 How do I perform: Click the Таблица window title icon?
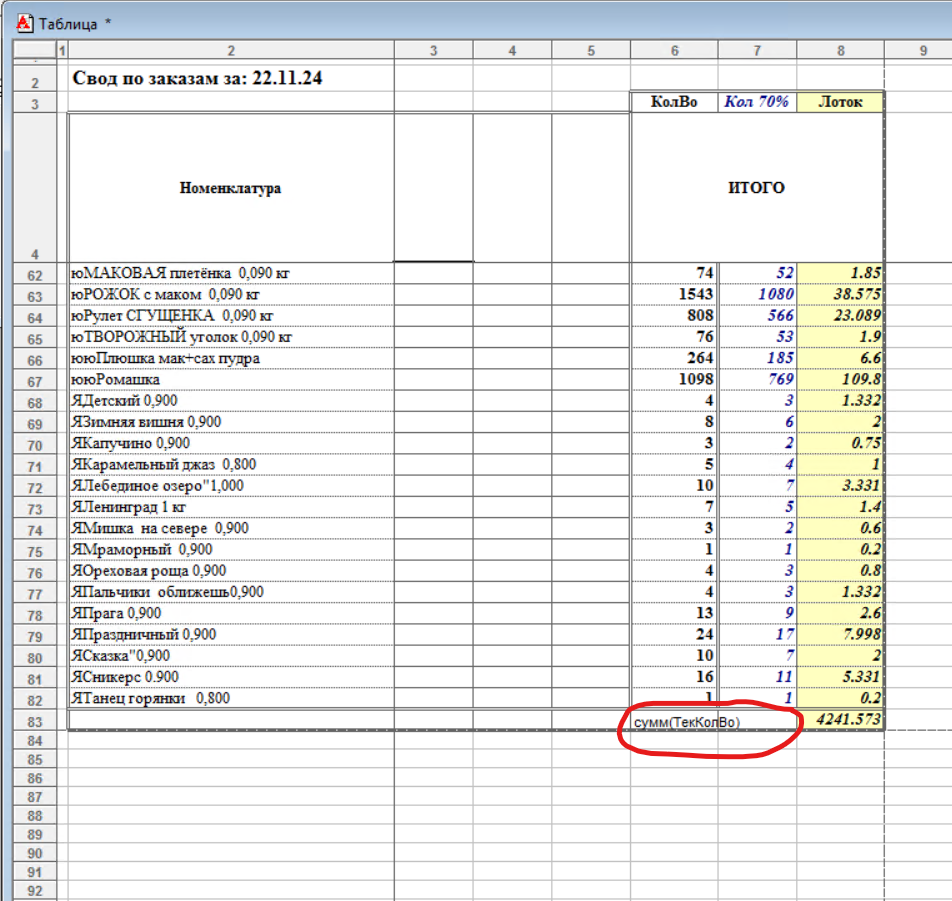(x=24, y=23)
